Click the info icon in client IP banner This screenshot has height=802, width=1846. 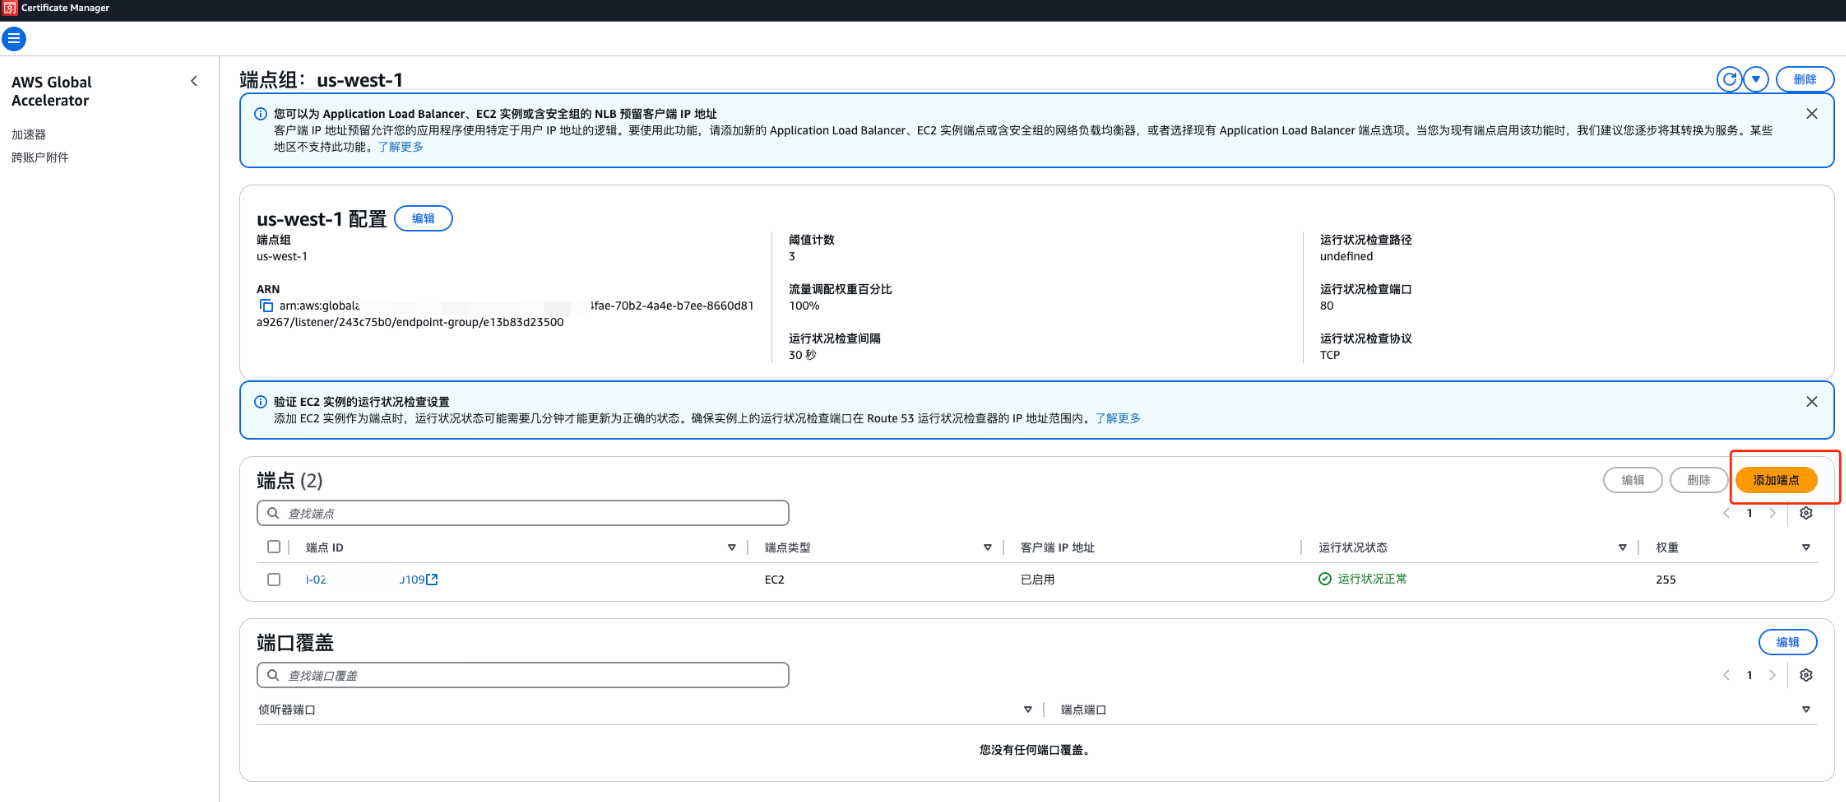click(261, 114)
